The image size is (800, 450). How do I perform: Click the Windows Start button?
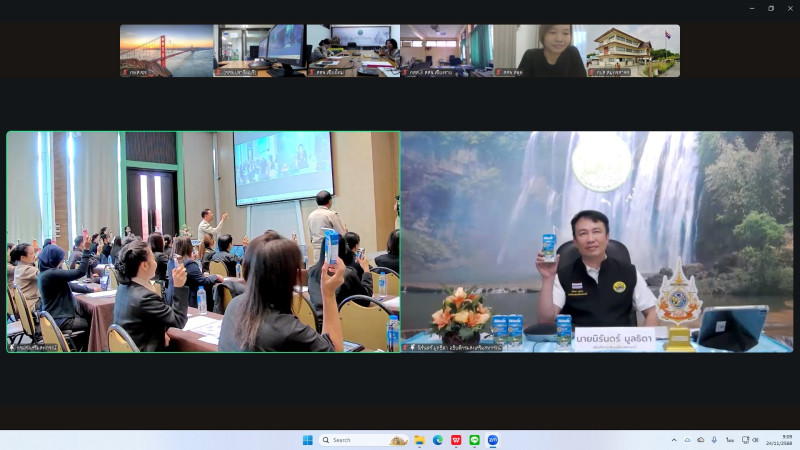tap(307, 440)
